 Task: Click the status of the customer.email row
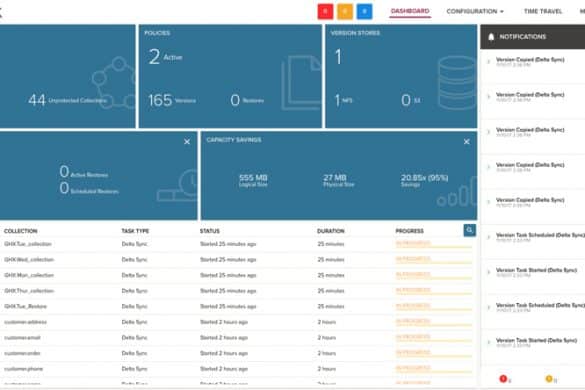pos(224,338)
